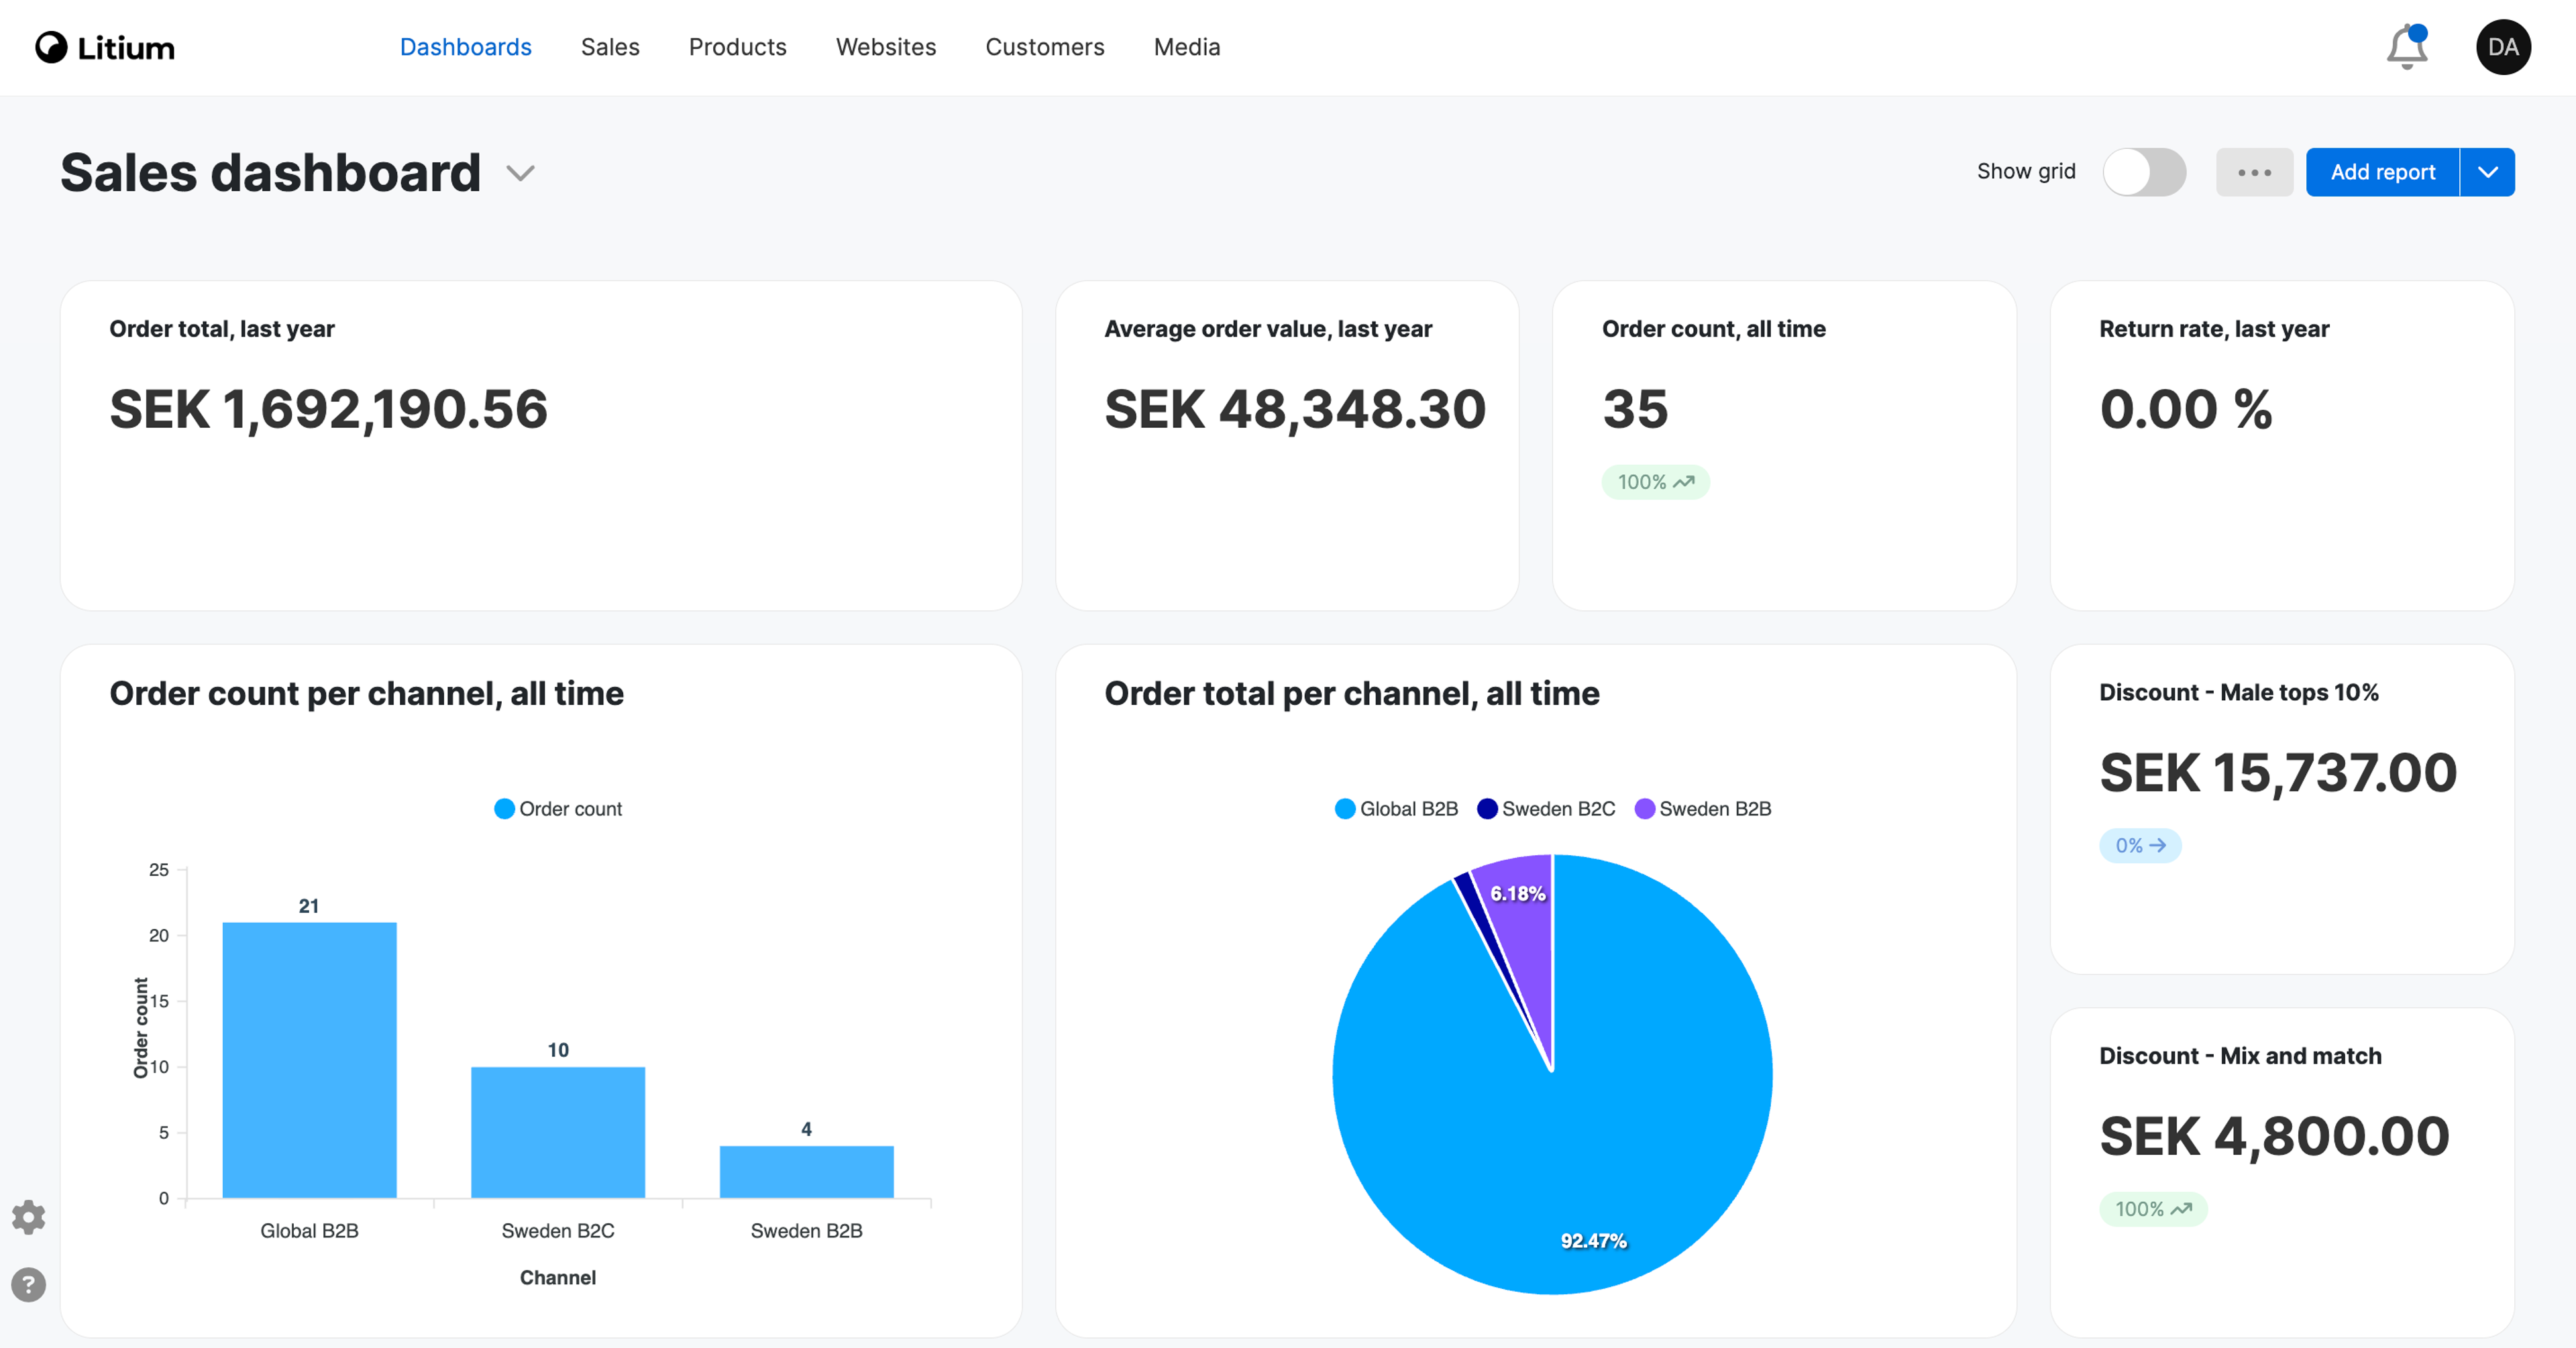This screenshot has width=2576, height=1348.
Task: Click the SEK 4,800.00 value
Action: pos(2275,1137)
